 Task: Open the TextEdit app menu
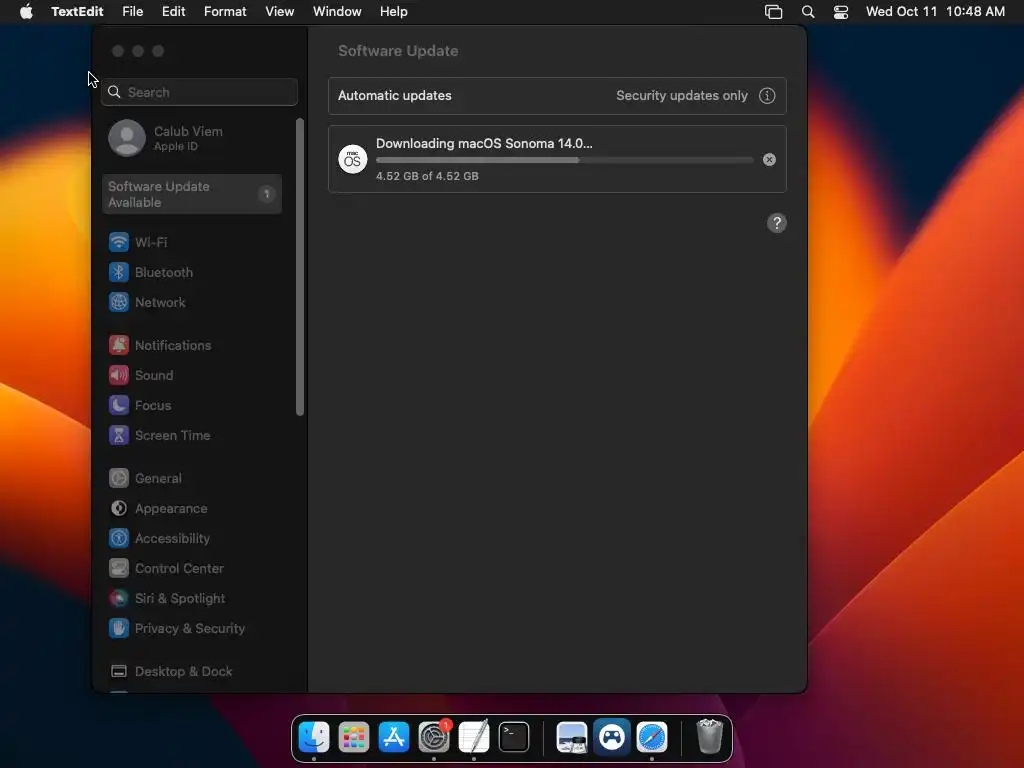point(77,12)
